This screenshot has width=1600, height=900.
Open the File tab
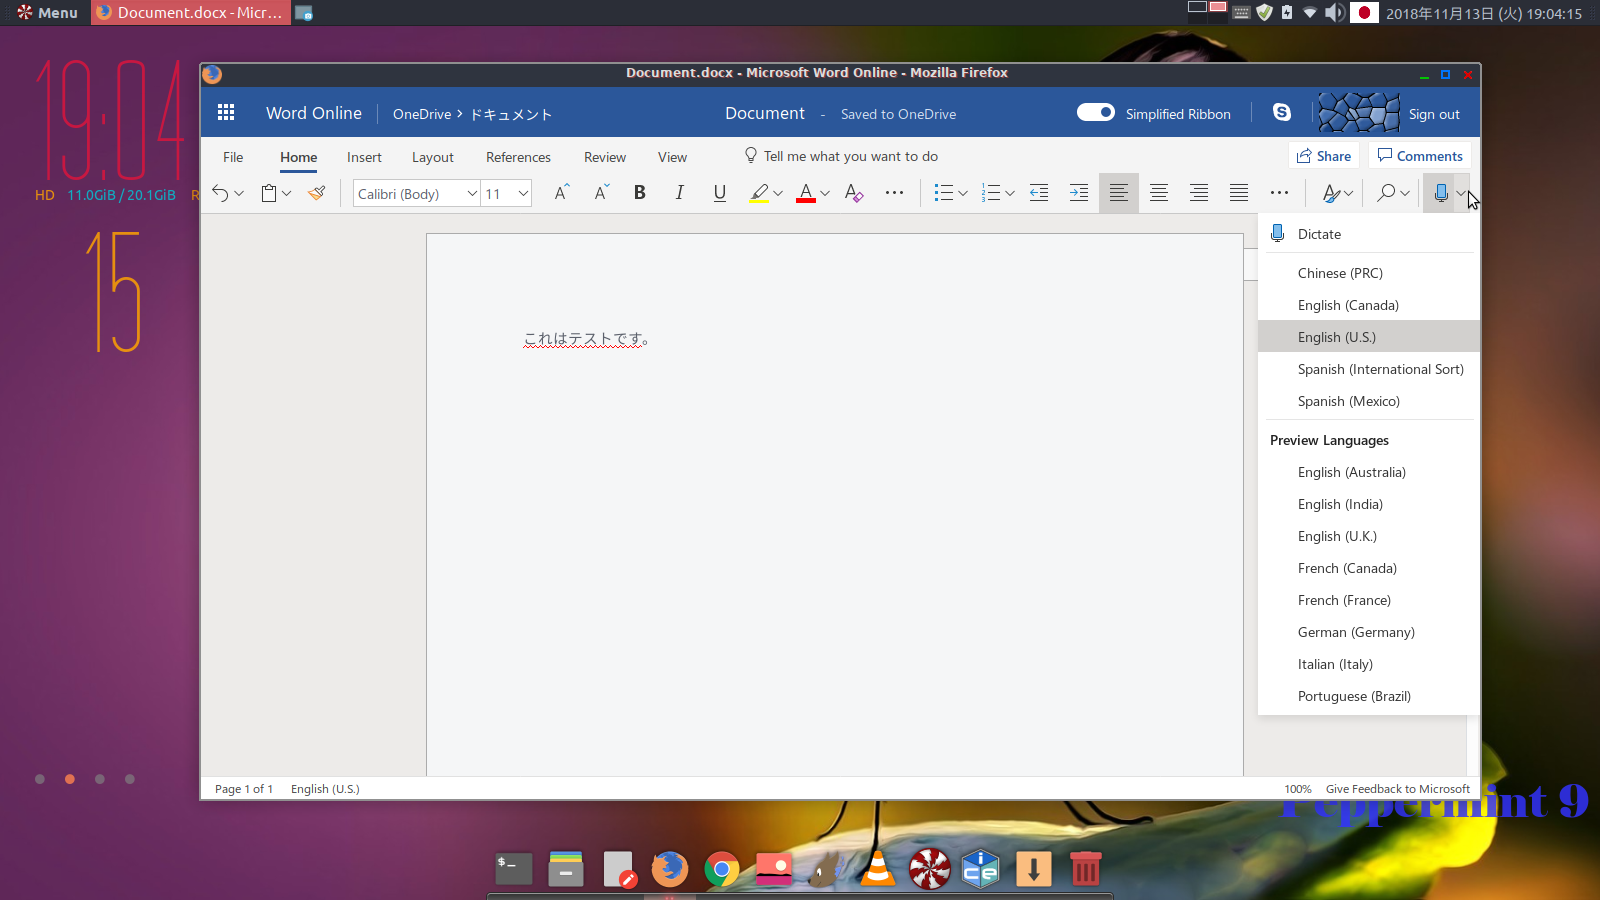233,157
